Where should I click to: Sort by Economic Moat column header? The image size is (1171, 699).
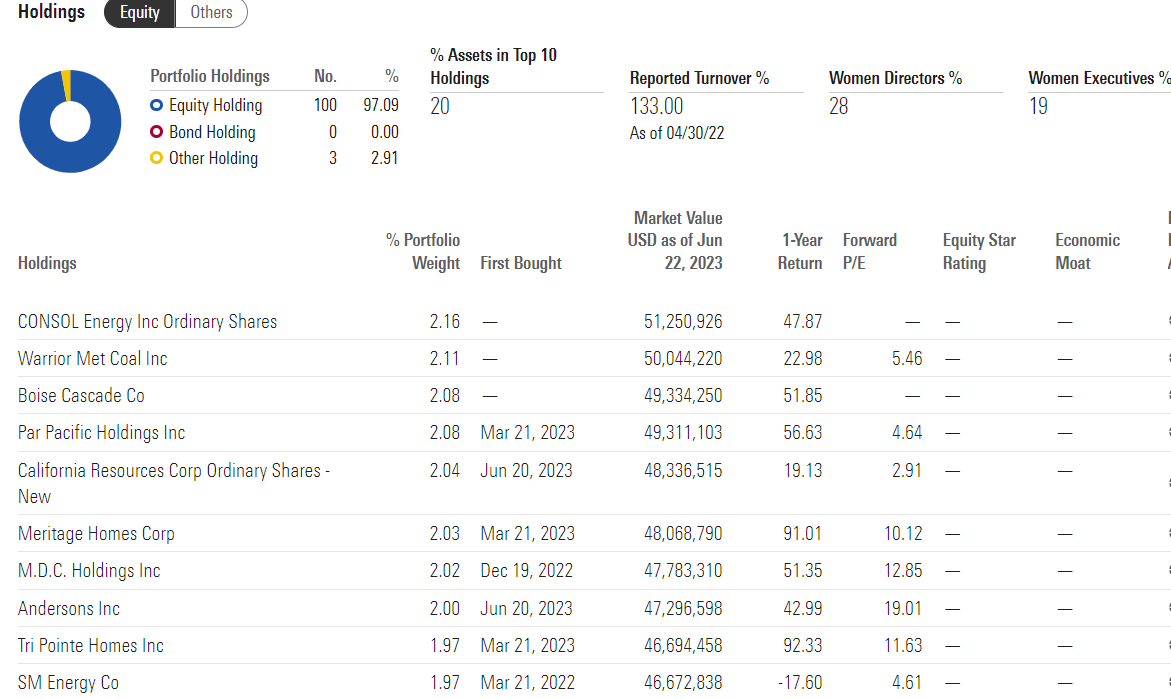(x=1087, y=252)
